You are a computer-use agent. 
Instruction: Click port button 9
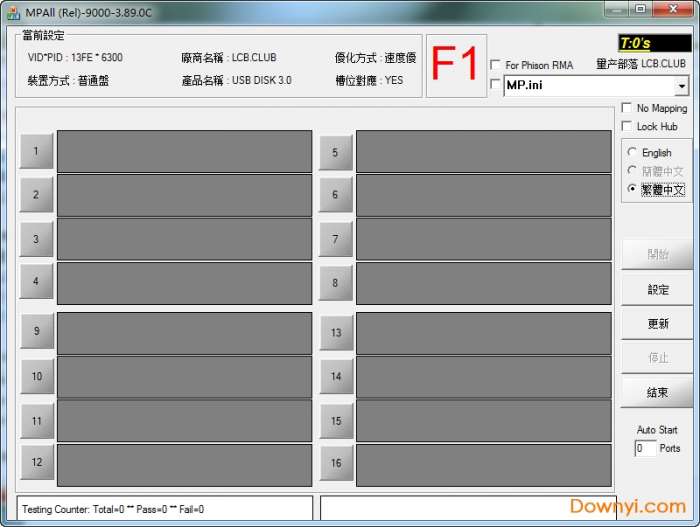37,331
